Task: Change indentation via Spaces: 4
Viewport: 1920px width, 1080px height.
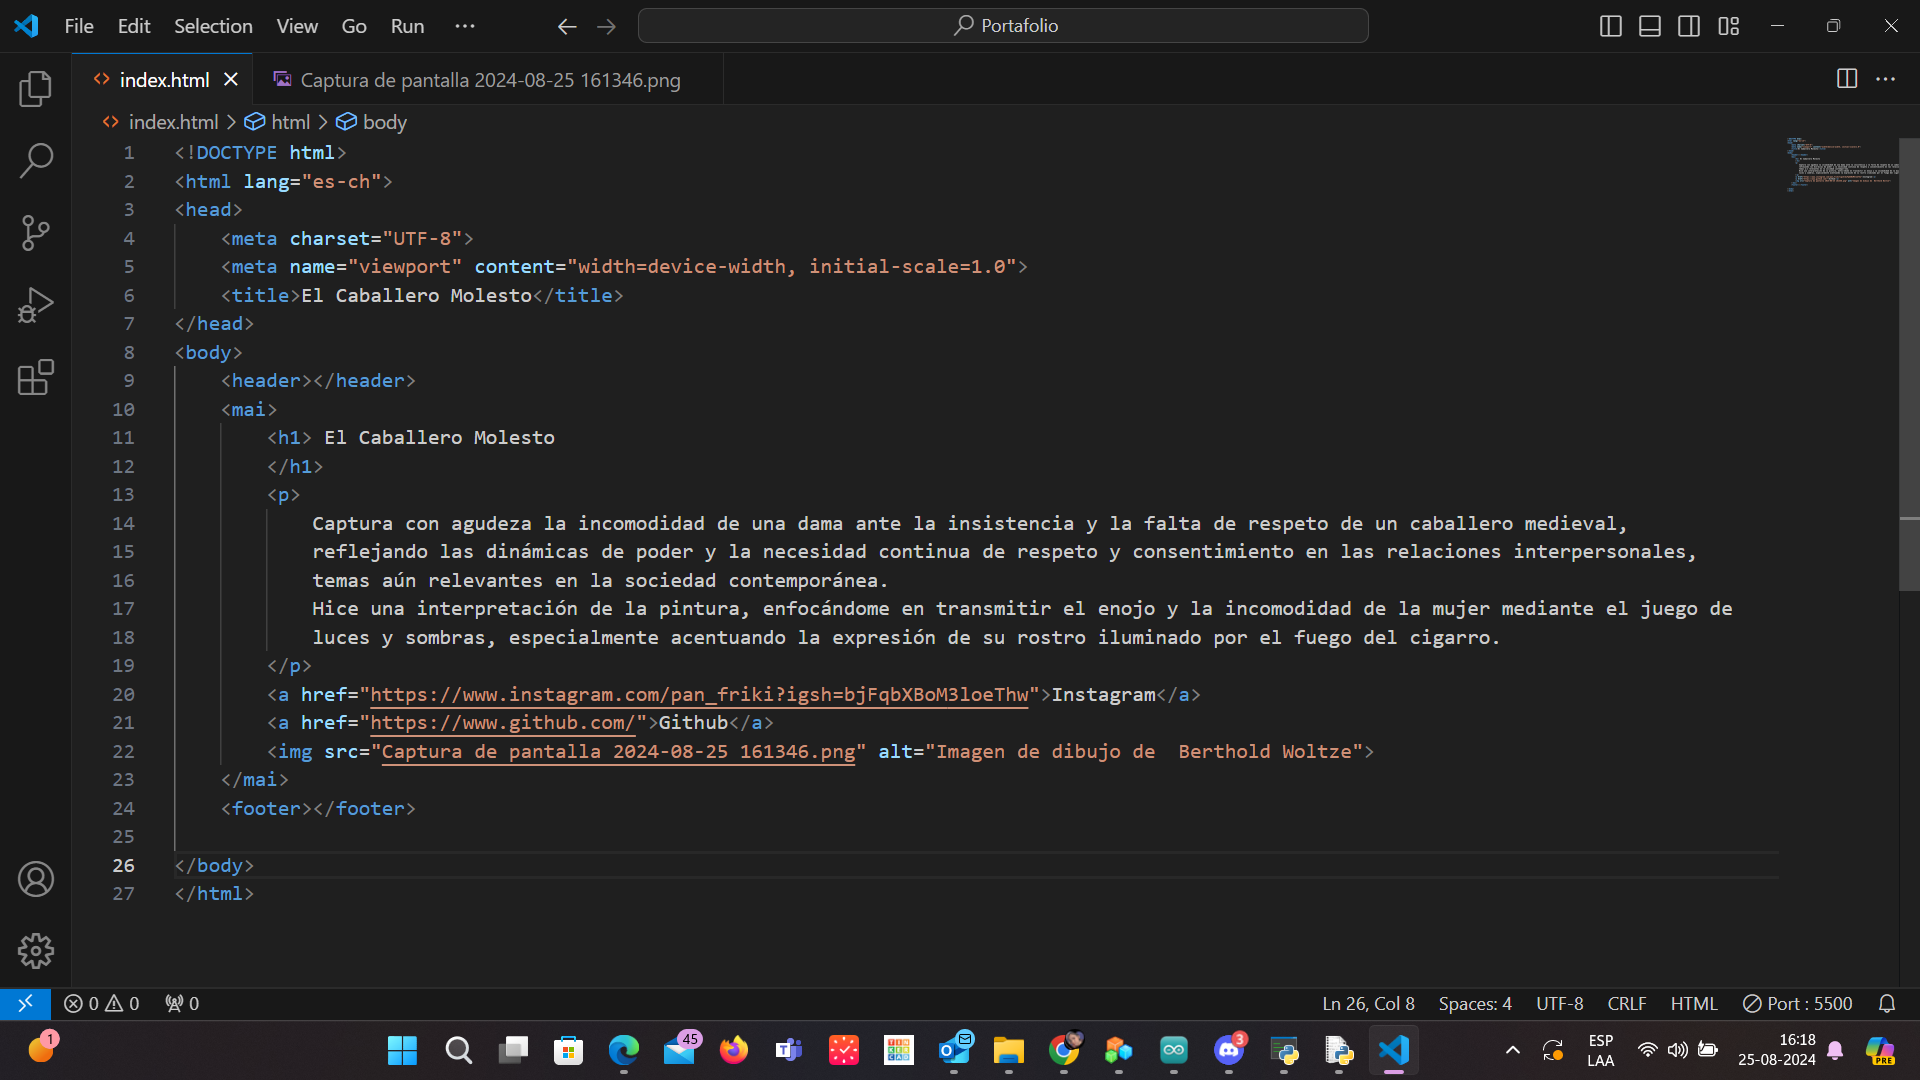Action: coord(1475,1003)
